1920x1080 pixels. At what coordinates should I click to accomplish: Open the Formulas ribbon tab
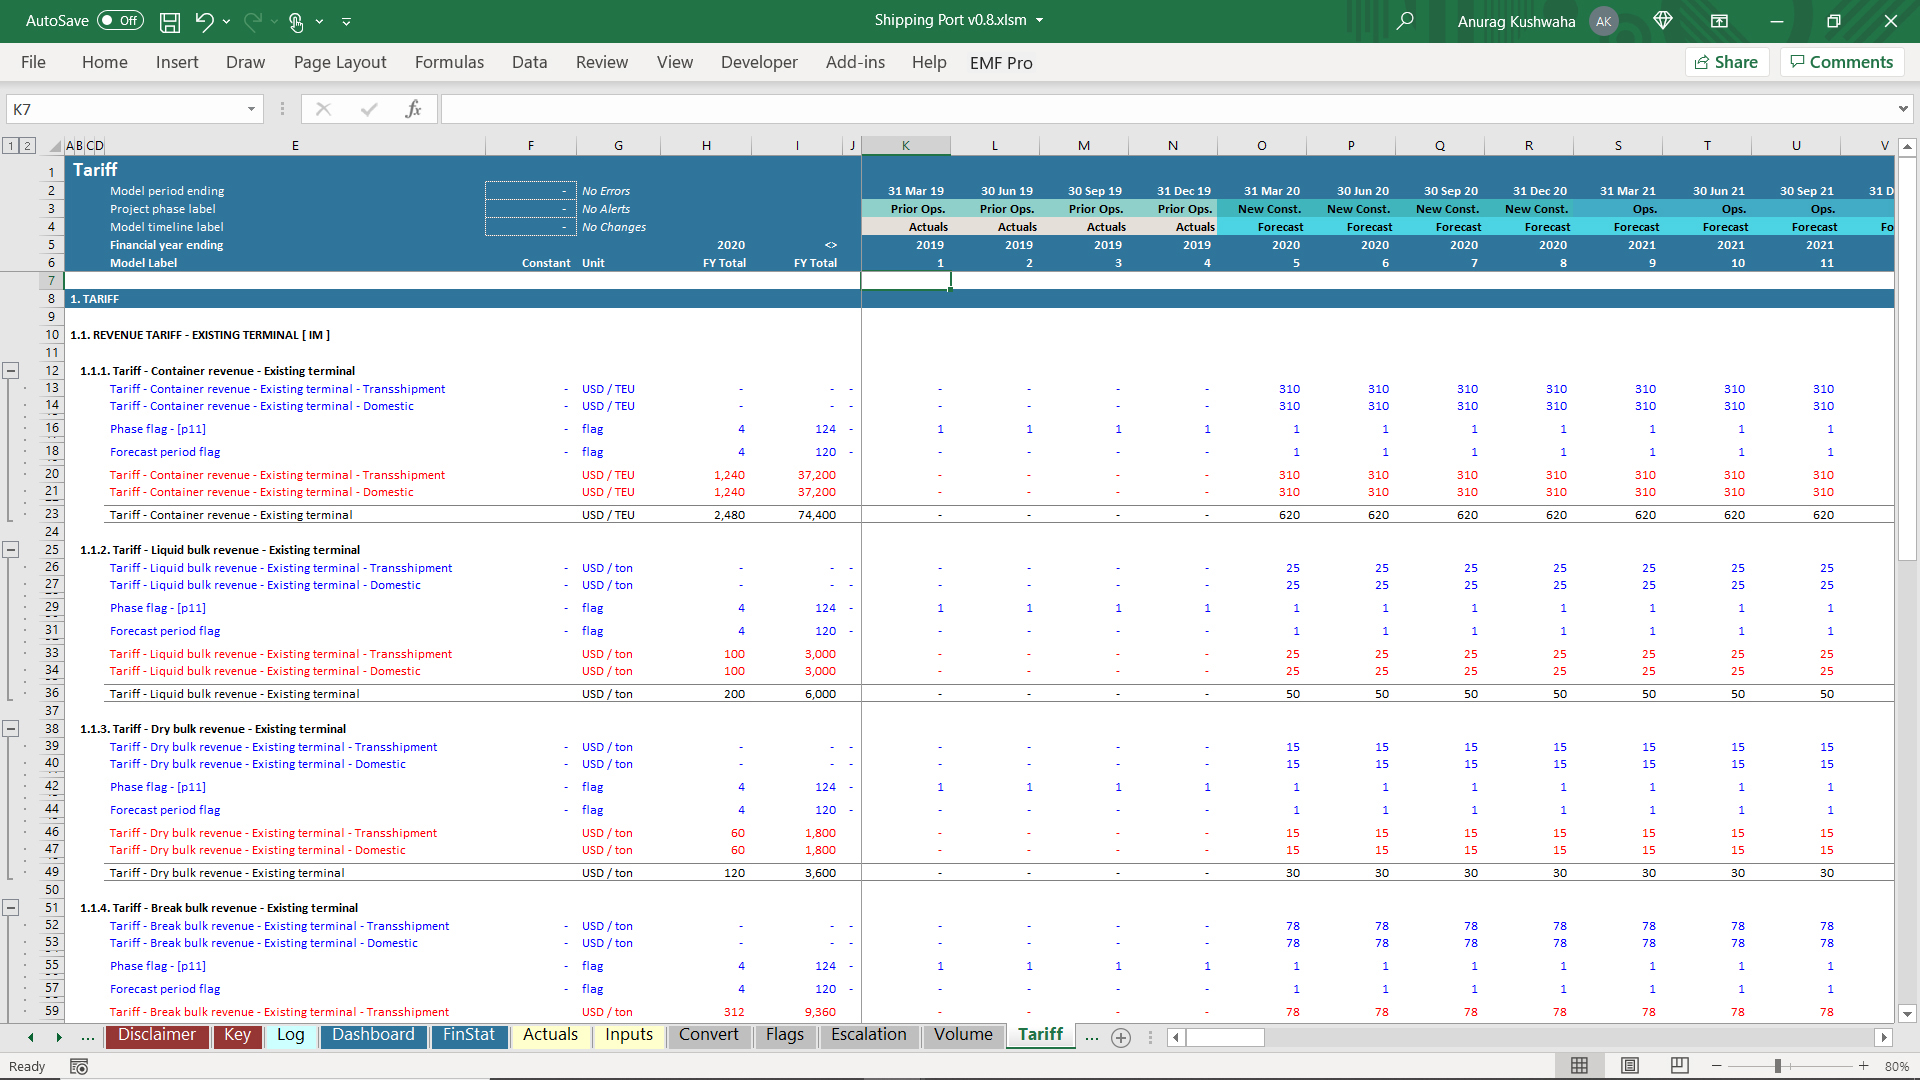[449, 62]
